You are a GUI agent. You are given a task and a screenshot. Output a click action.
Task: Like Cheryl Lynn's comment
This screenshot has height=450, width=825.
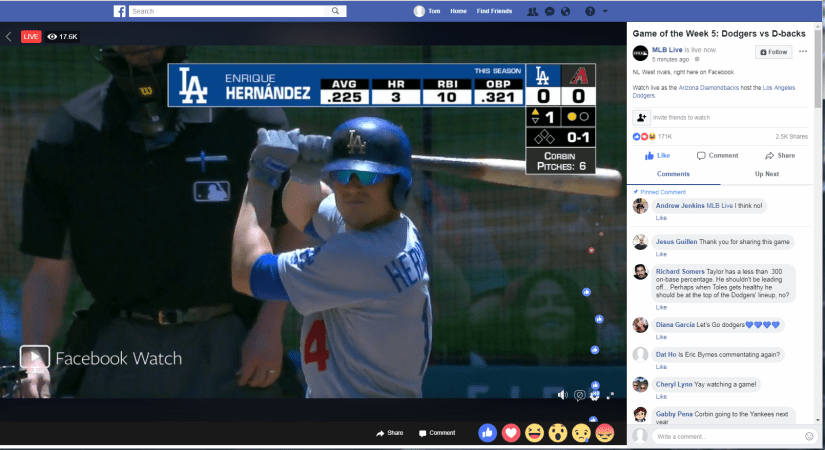[x=661, y=397]
